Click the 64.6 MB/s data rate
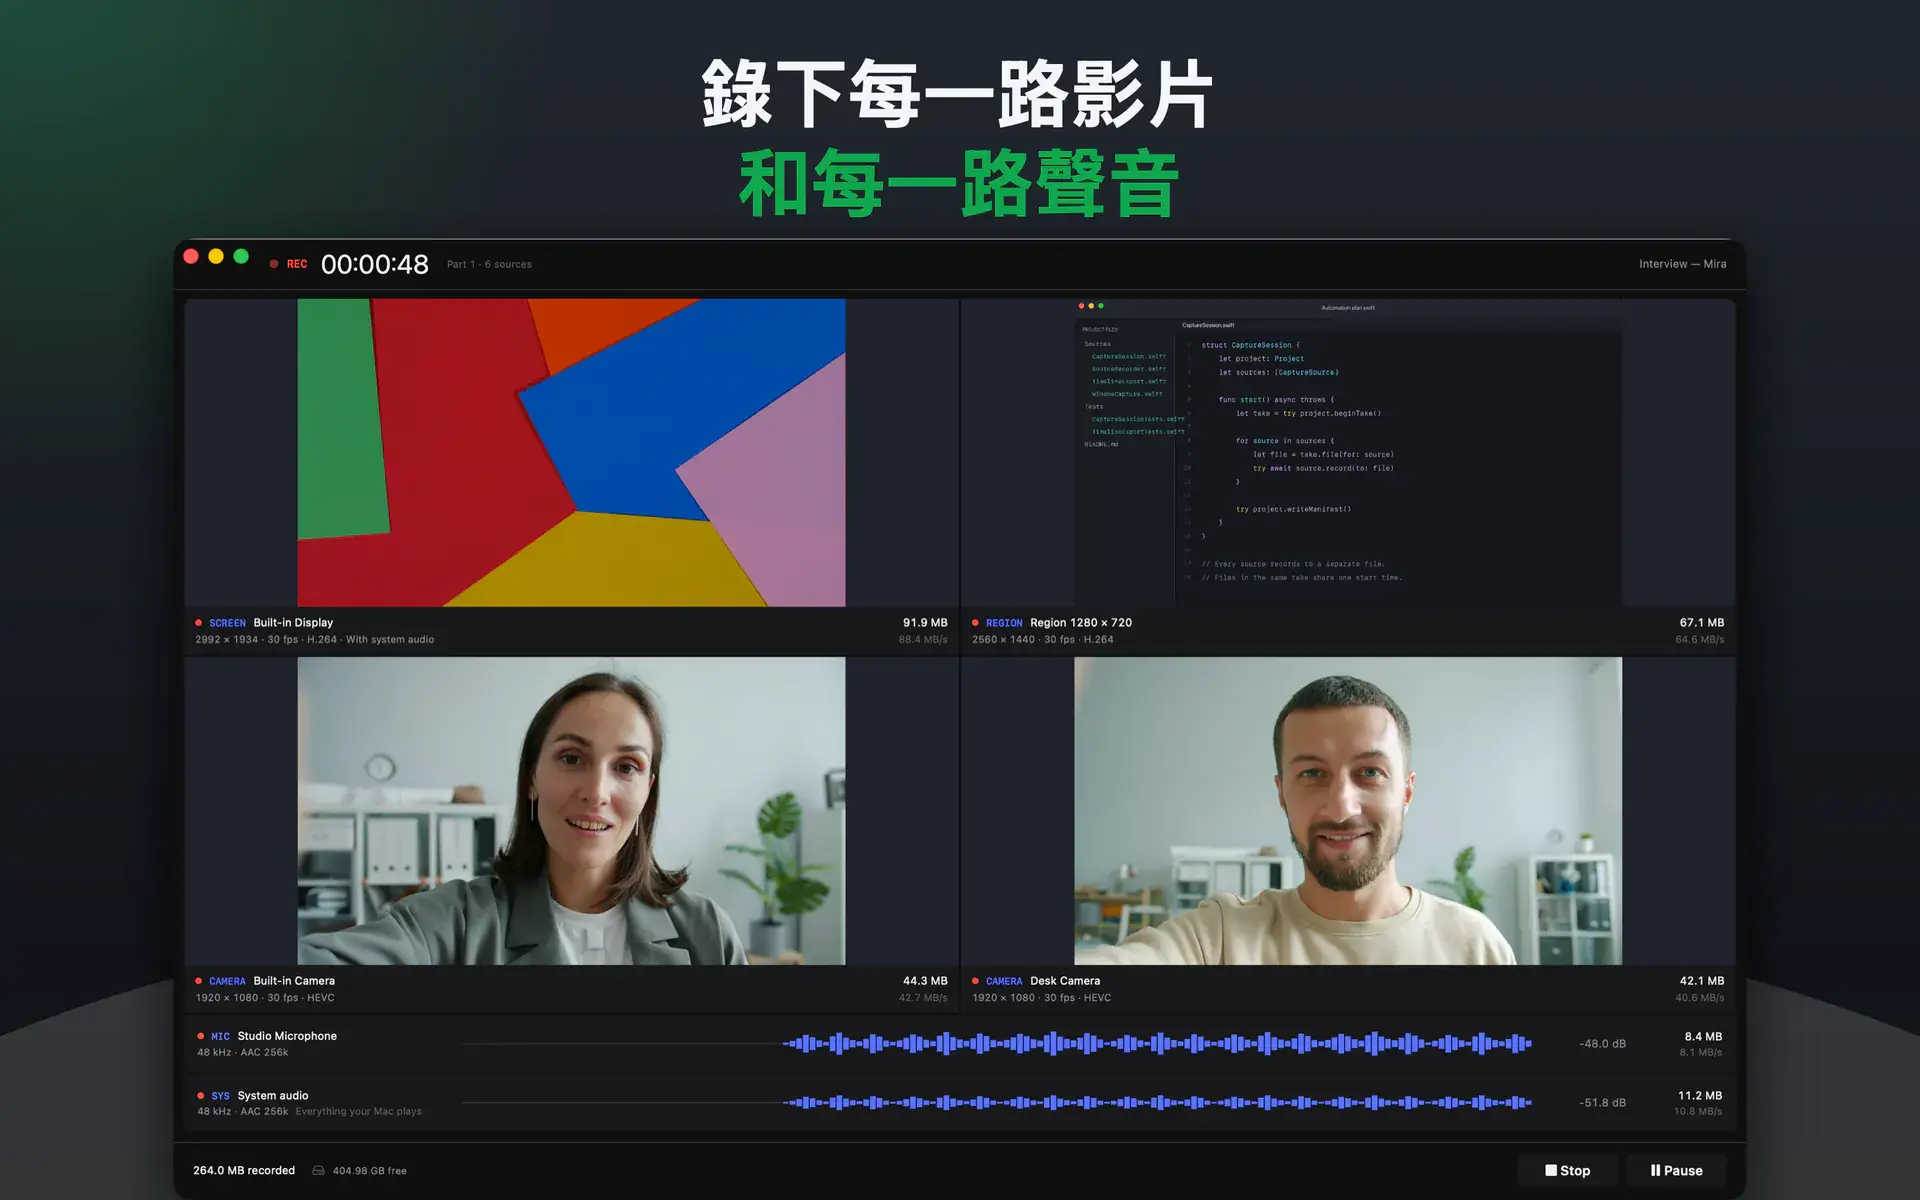This screenshot has width=1920, height=1200. (x=1700, y=639)
